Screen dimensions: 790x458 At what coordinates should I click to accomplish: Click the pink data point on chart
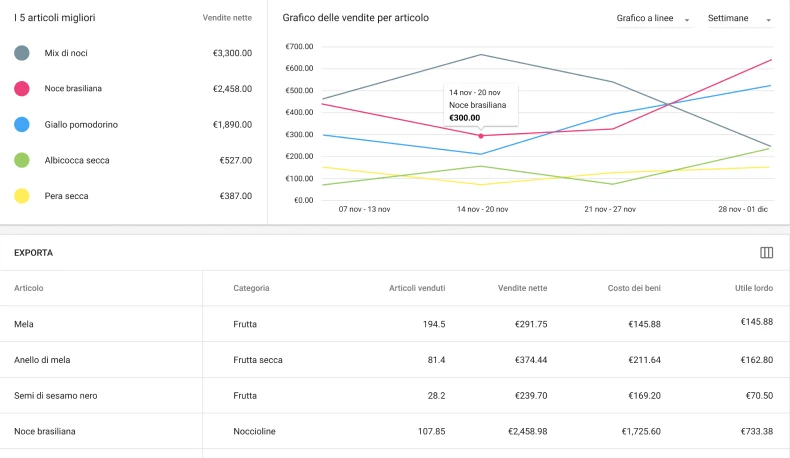[481, 135]
